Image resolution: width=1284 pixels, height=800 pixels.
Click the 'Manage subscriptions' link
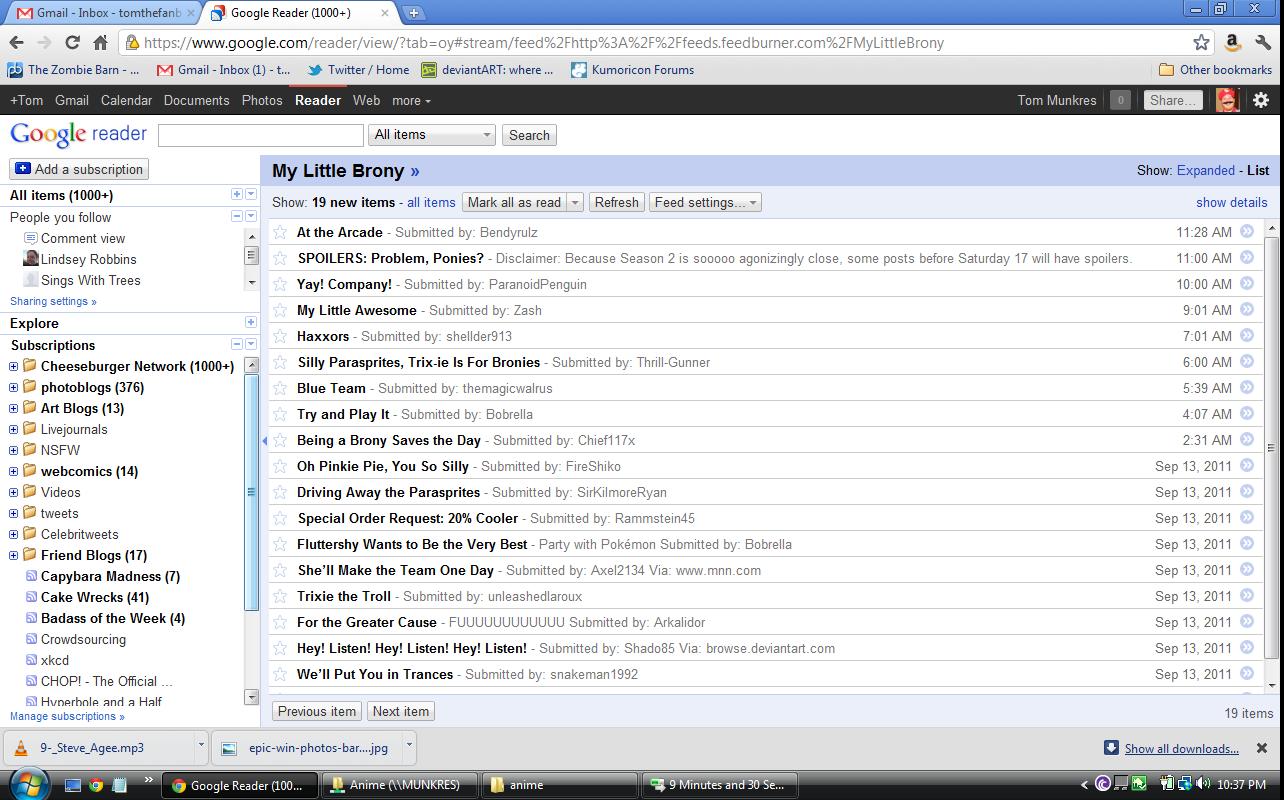[67, 716]
